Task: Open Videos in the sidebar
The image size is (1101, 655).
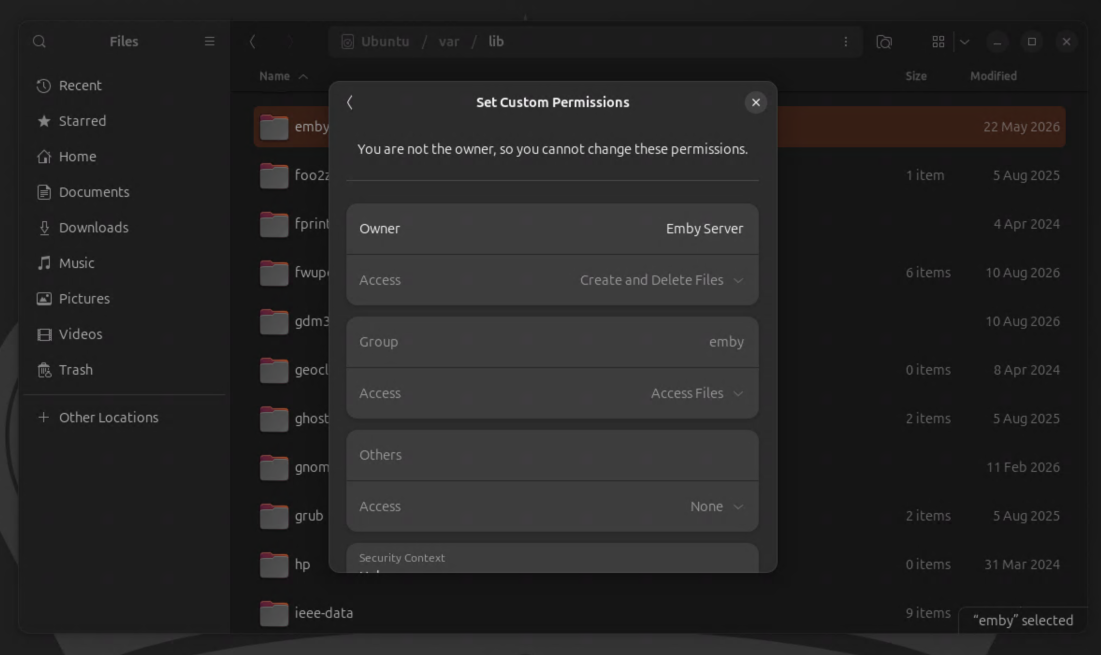Action: pyautogui.click(x=124, y=334)
